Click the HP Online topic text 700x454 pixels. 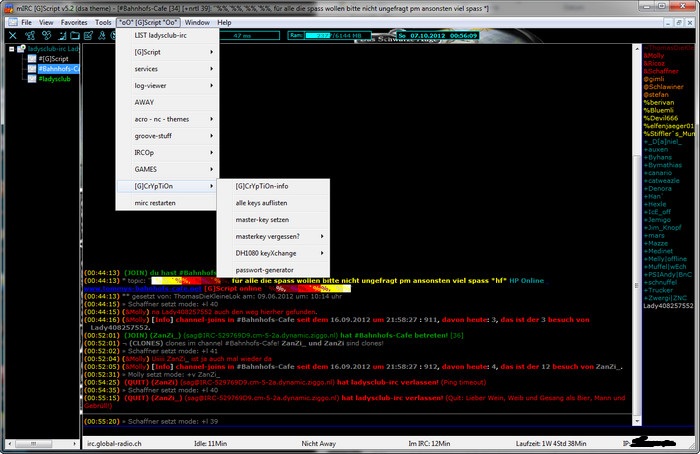click(x=526, y=280)
